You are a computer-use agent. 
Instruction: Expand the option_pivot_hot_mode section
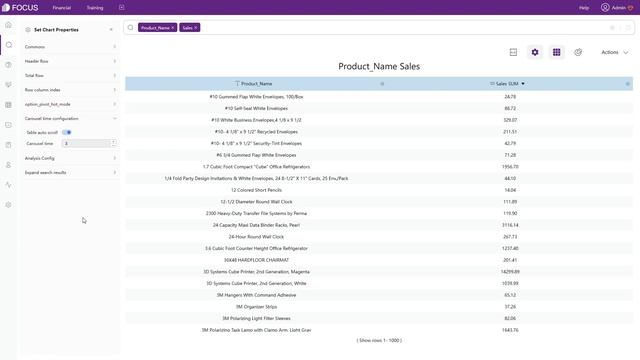[70, 104]
